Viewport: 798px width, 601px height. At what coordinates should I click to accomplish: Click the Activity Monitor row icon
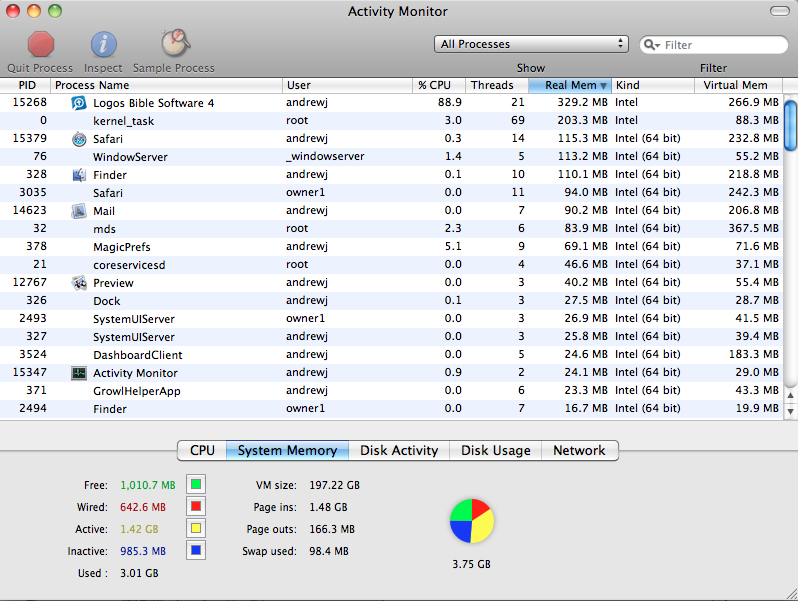[79, 373]
